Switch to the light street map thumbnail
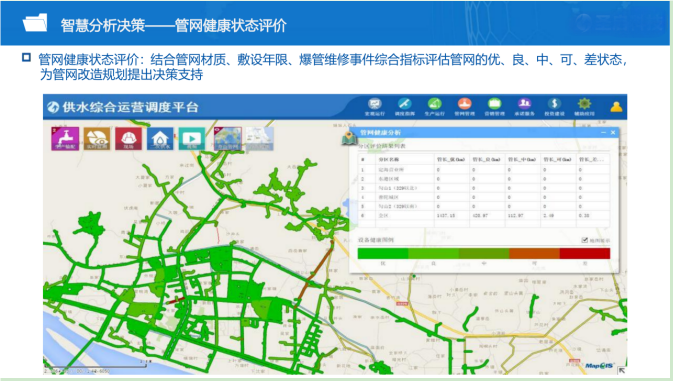Image resolution: width=673 pixels, height=381 pixels. click(260, 138)
